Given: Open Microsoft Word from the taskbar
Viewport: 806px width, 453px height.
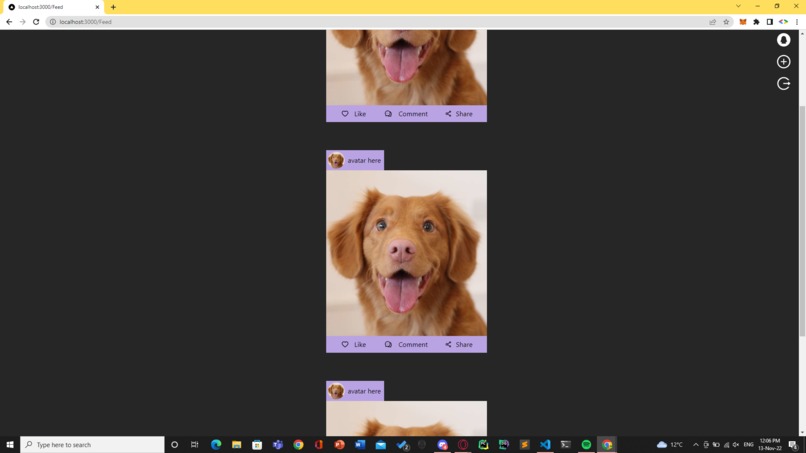Looking at the screenshot, I should click(360, 444).
